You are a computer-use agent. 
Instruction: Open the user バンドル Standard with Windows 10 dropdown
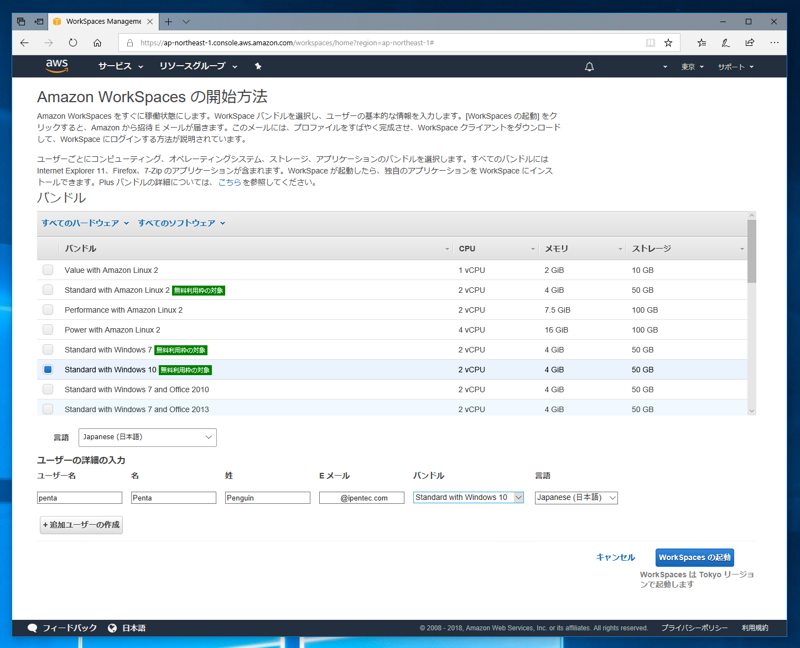(x=468, y=497)
